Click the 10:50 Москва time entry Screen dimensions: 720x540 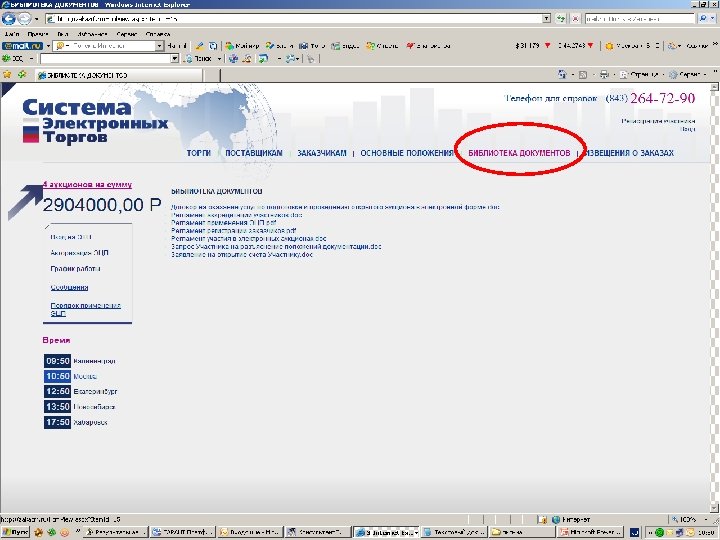pos(71,376)
